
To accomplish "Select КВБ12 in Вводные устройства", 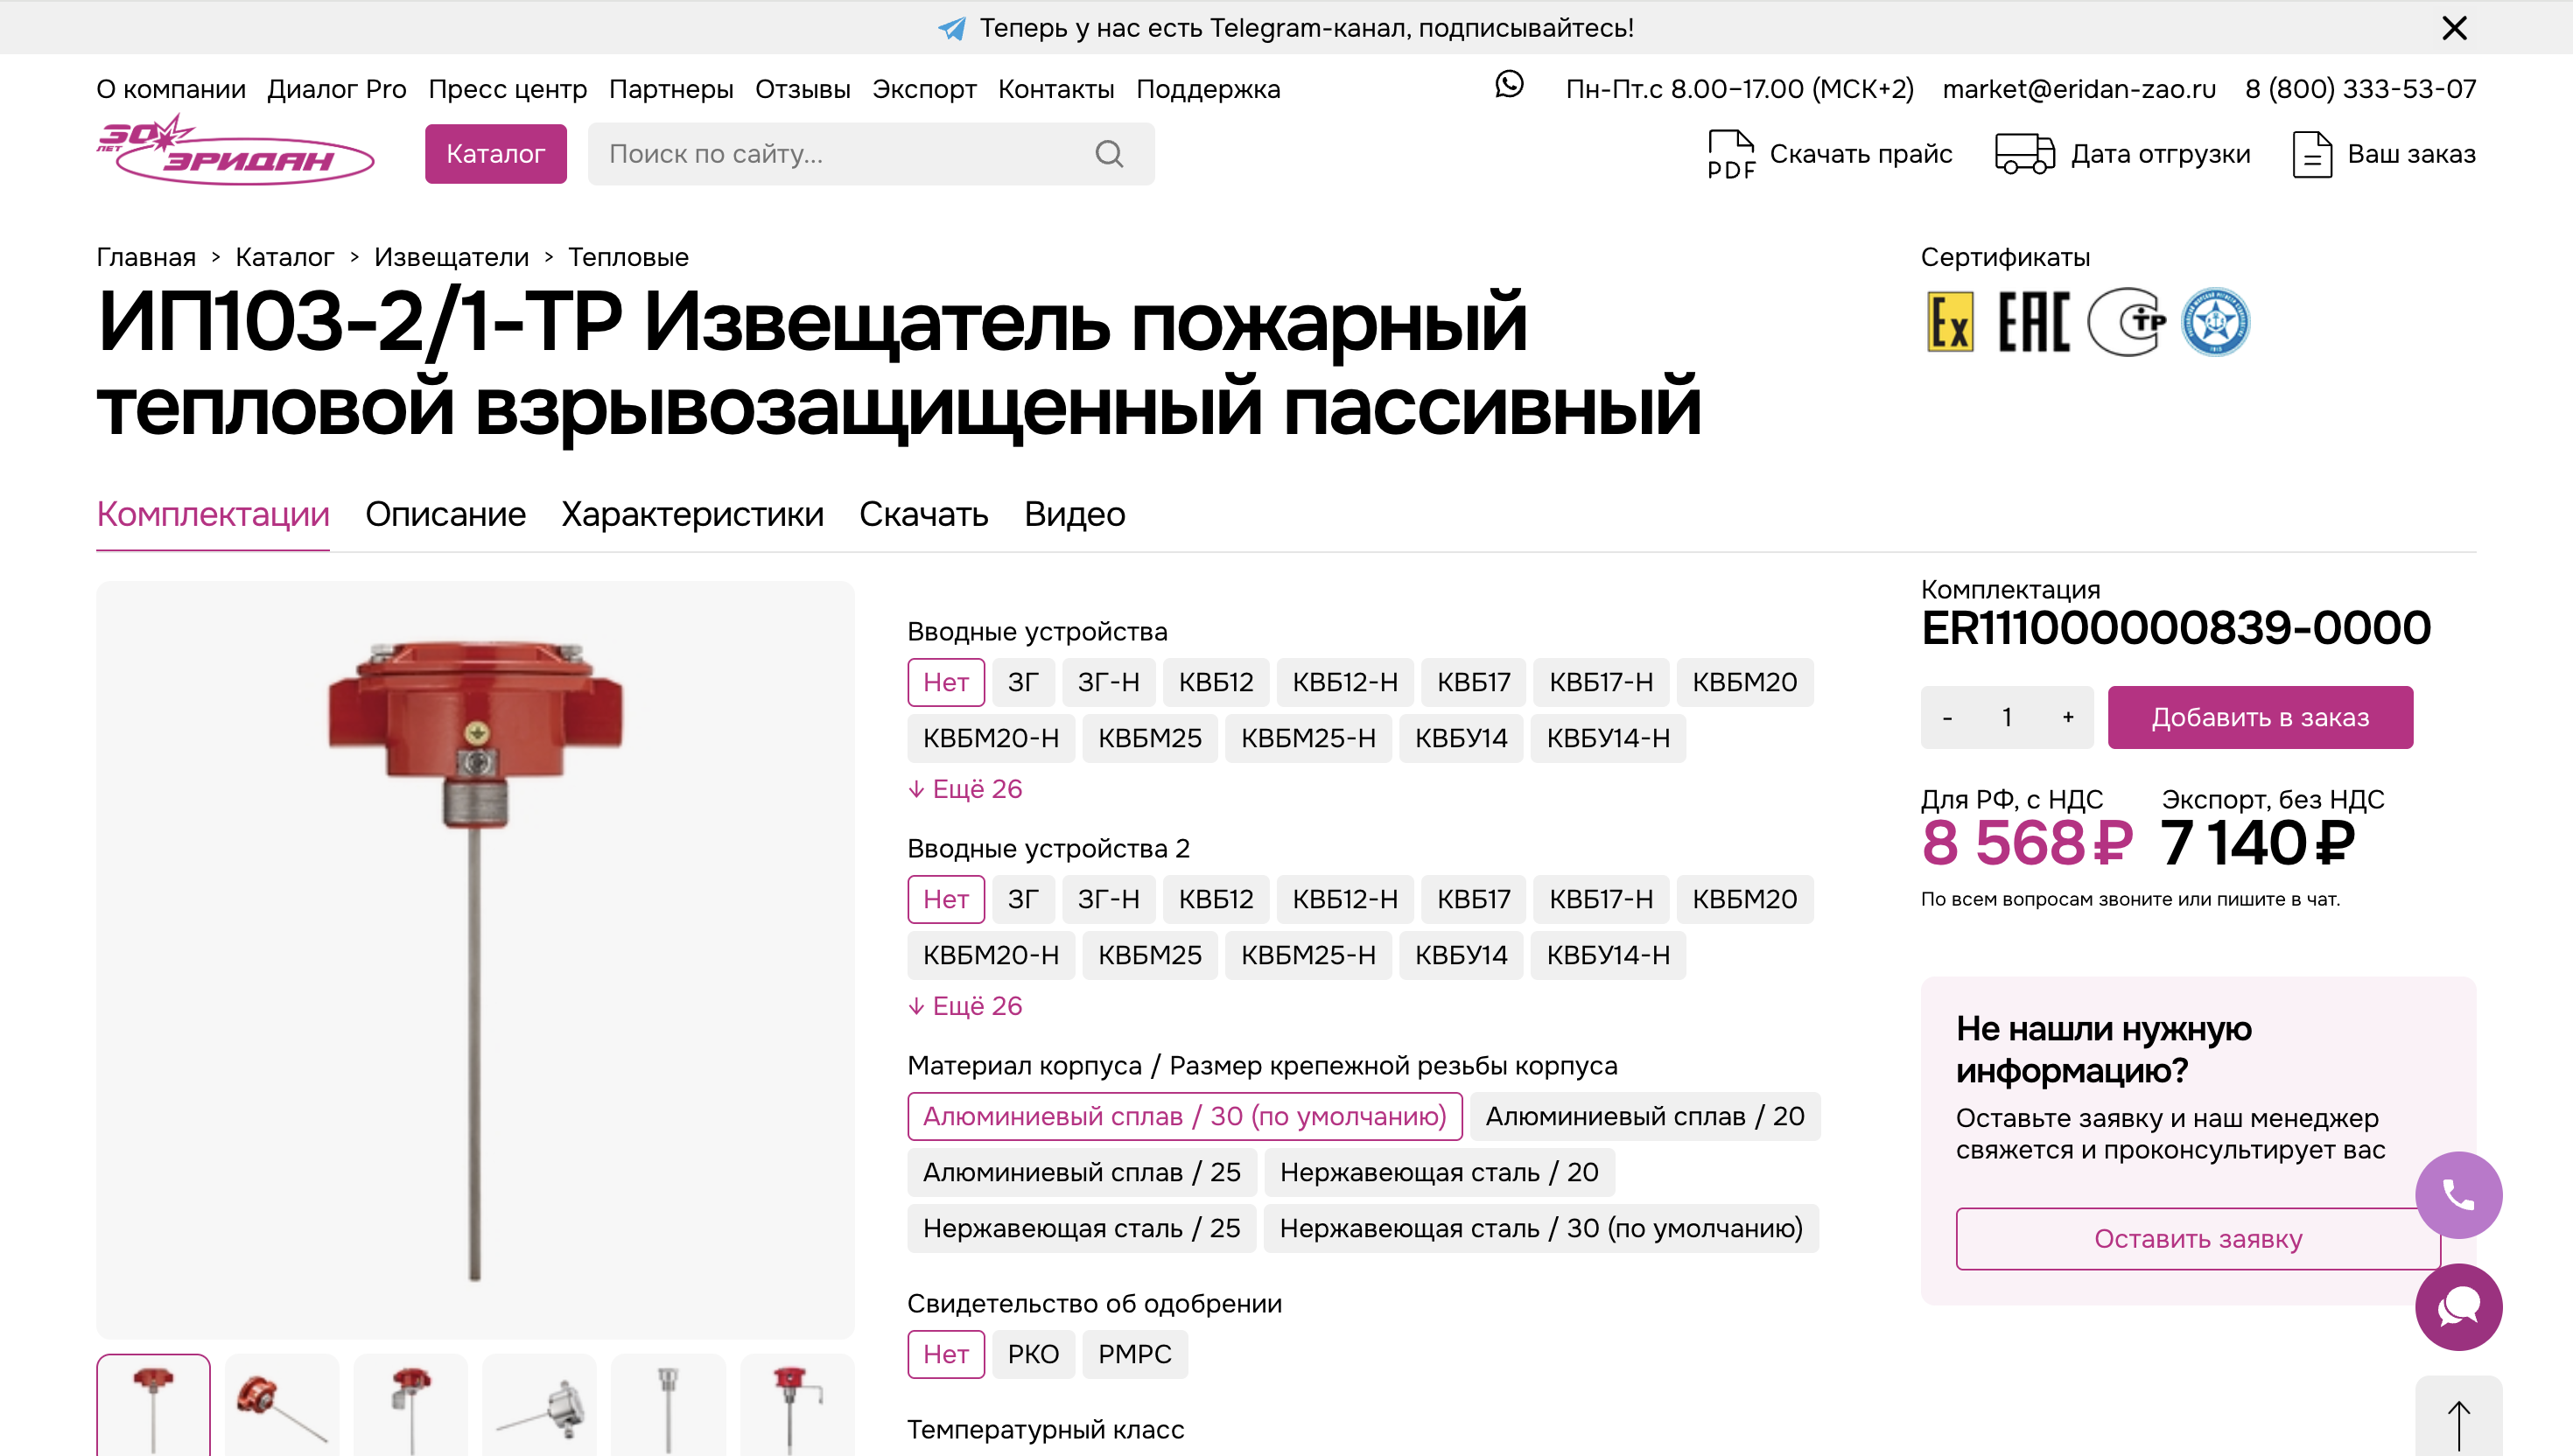I will (1216, 682).
